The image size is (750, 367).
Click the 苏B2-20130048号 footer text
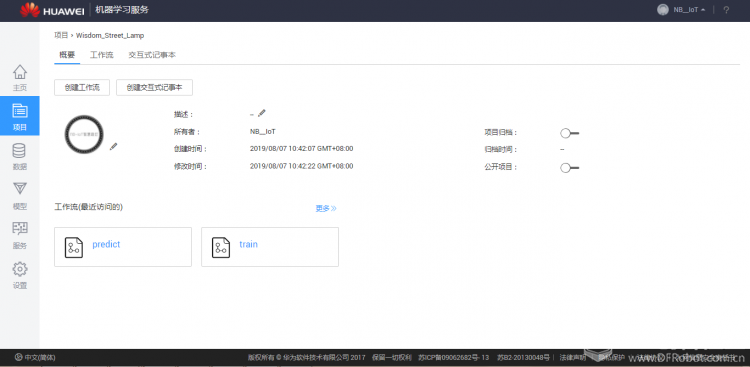pyautogui.click(x=523, y=357)
